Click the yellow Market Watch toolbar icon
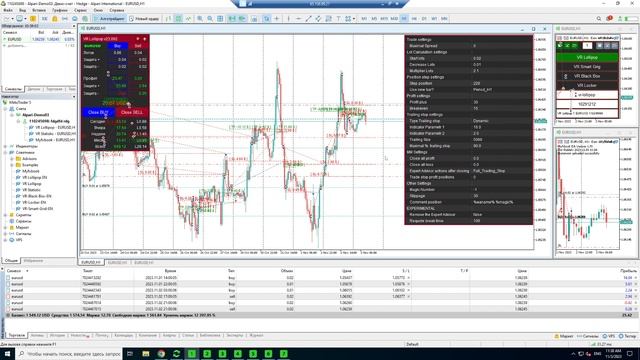 click(x=33, y=19)
